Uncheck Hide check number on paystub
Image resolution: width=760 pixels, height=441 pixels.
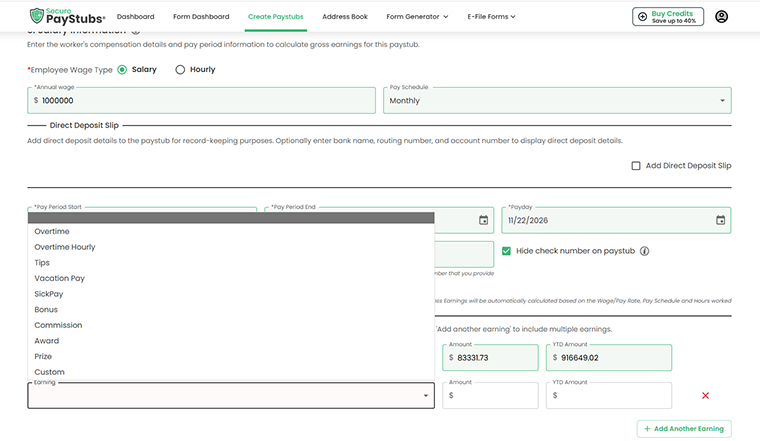tap(506, 251)
